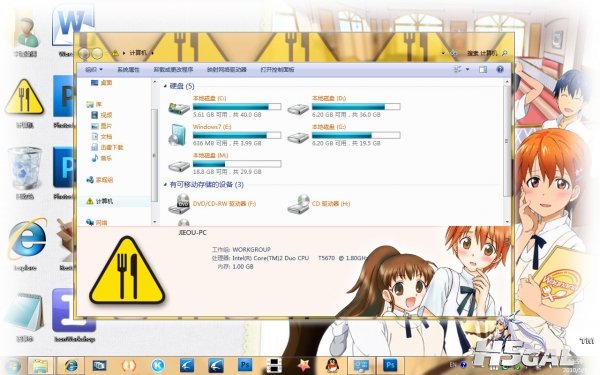
Task: Open breadcrumb arrow after 计算机
Action: [x=152, y=53]
